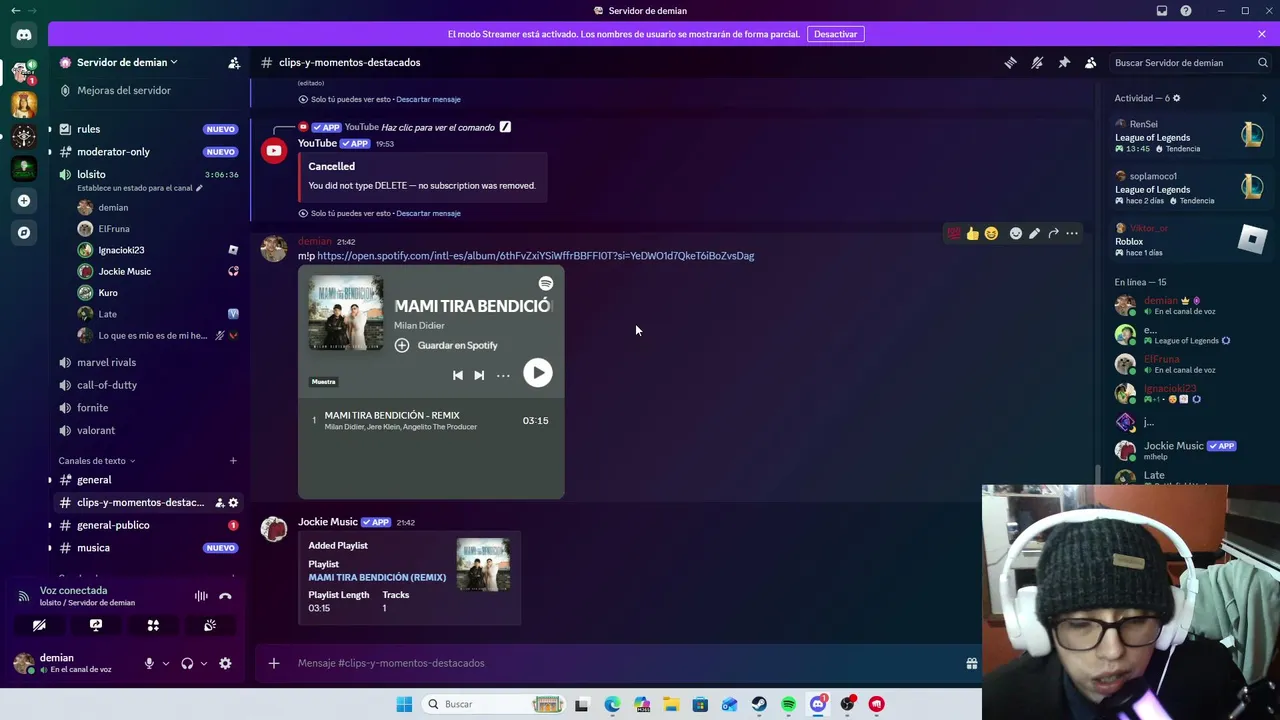Screen dimensions: 1280x720
Task: Click Guardar en Spotify button
Action: pos(446,345)
